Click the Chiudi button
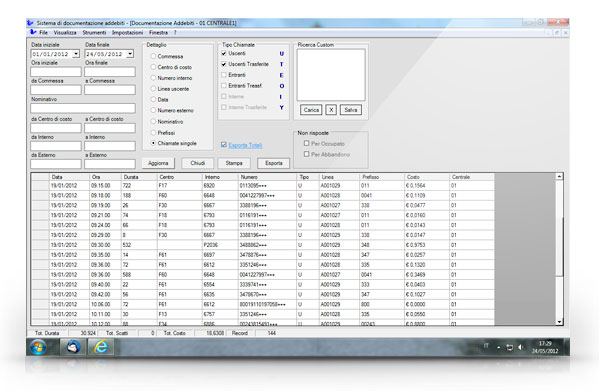 [197, 163]
